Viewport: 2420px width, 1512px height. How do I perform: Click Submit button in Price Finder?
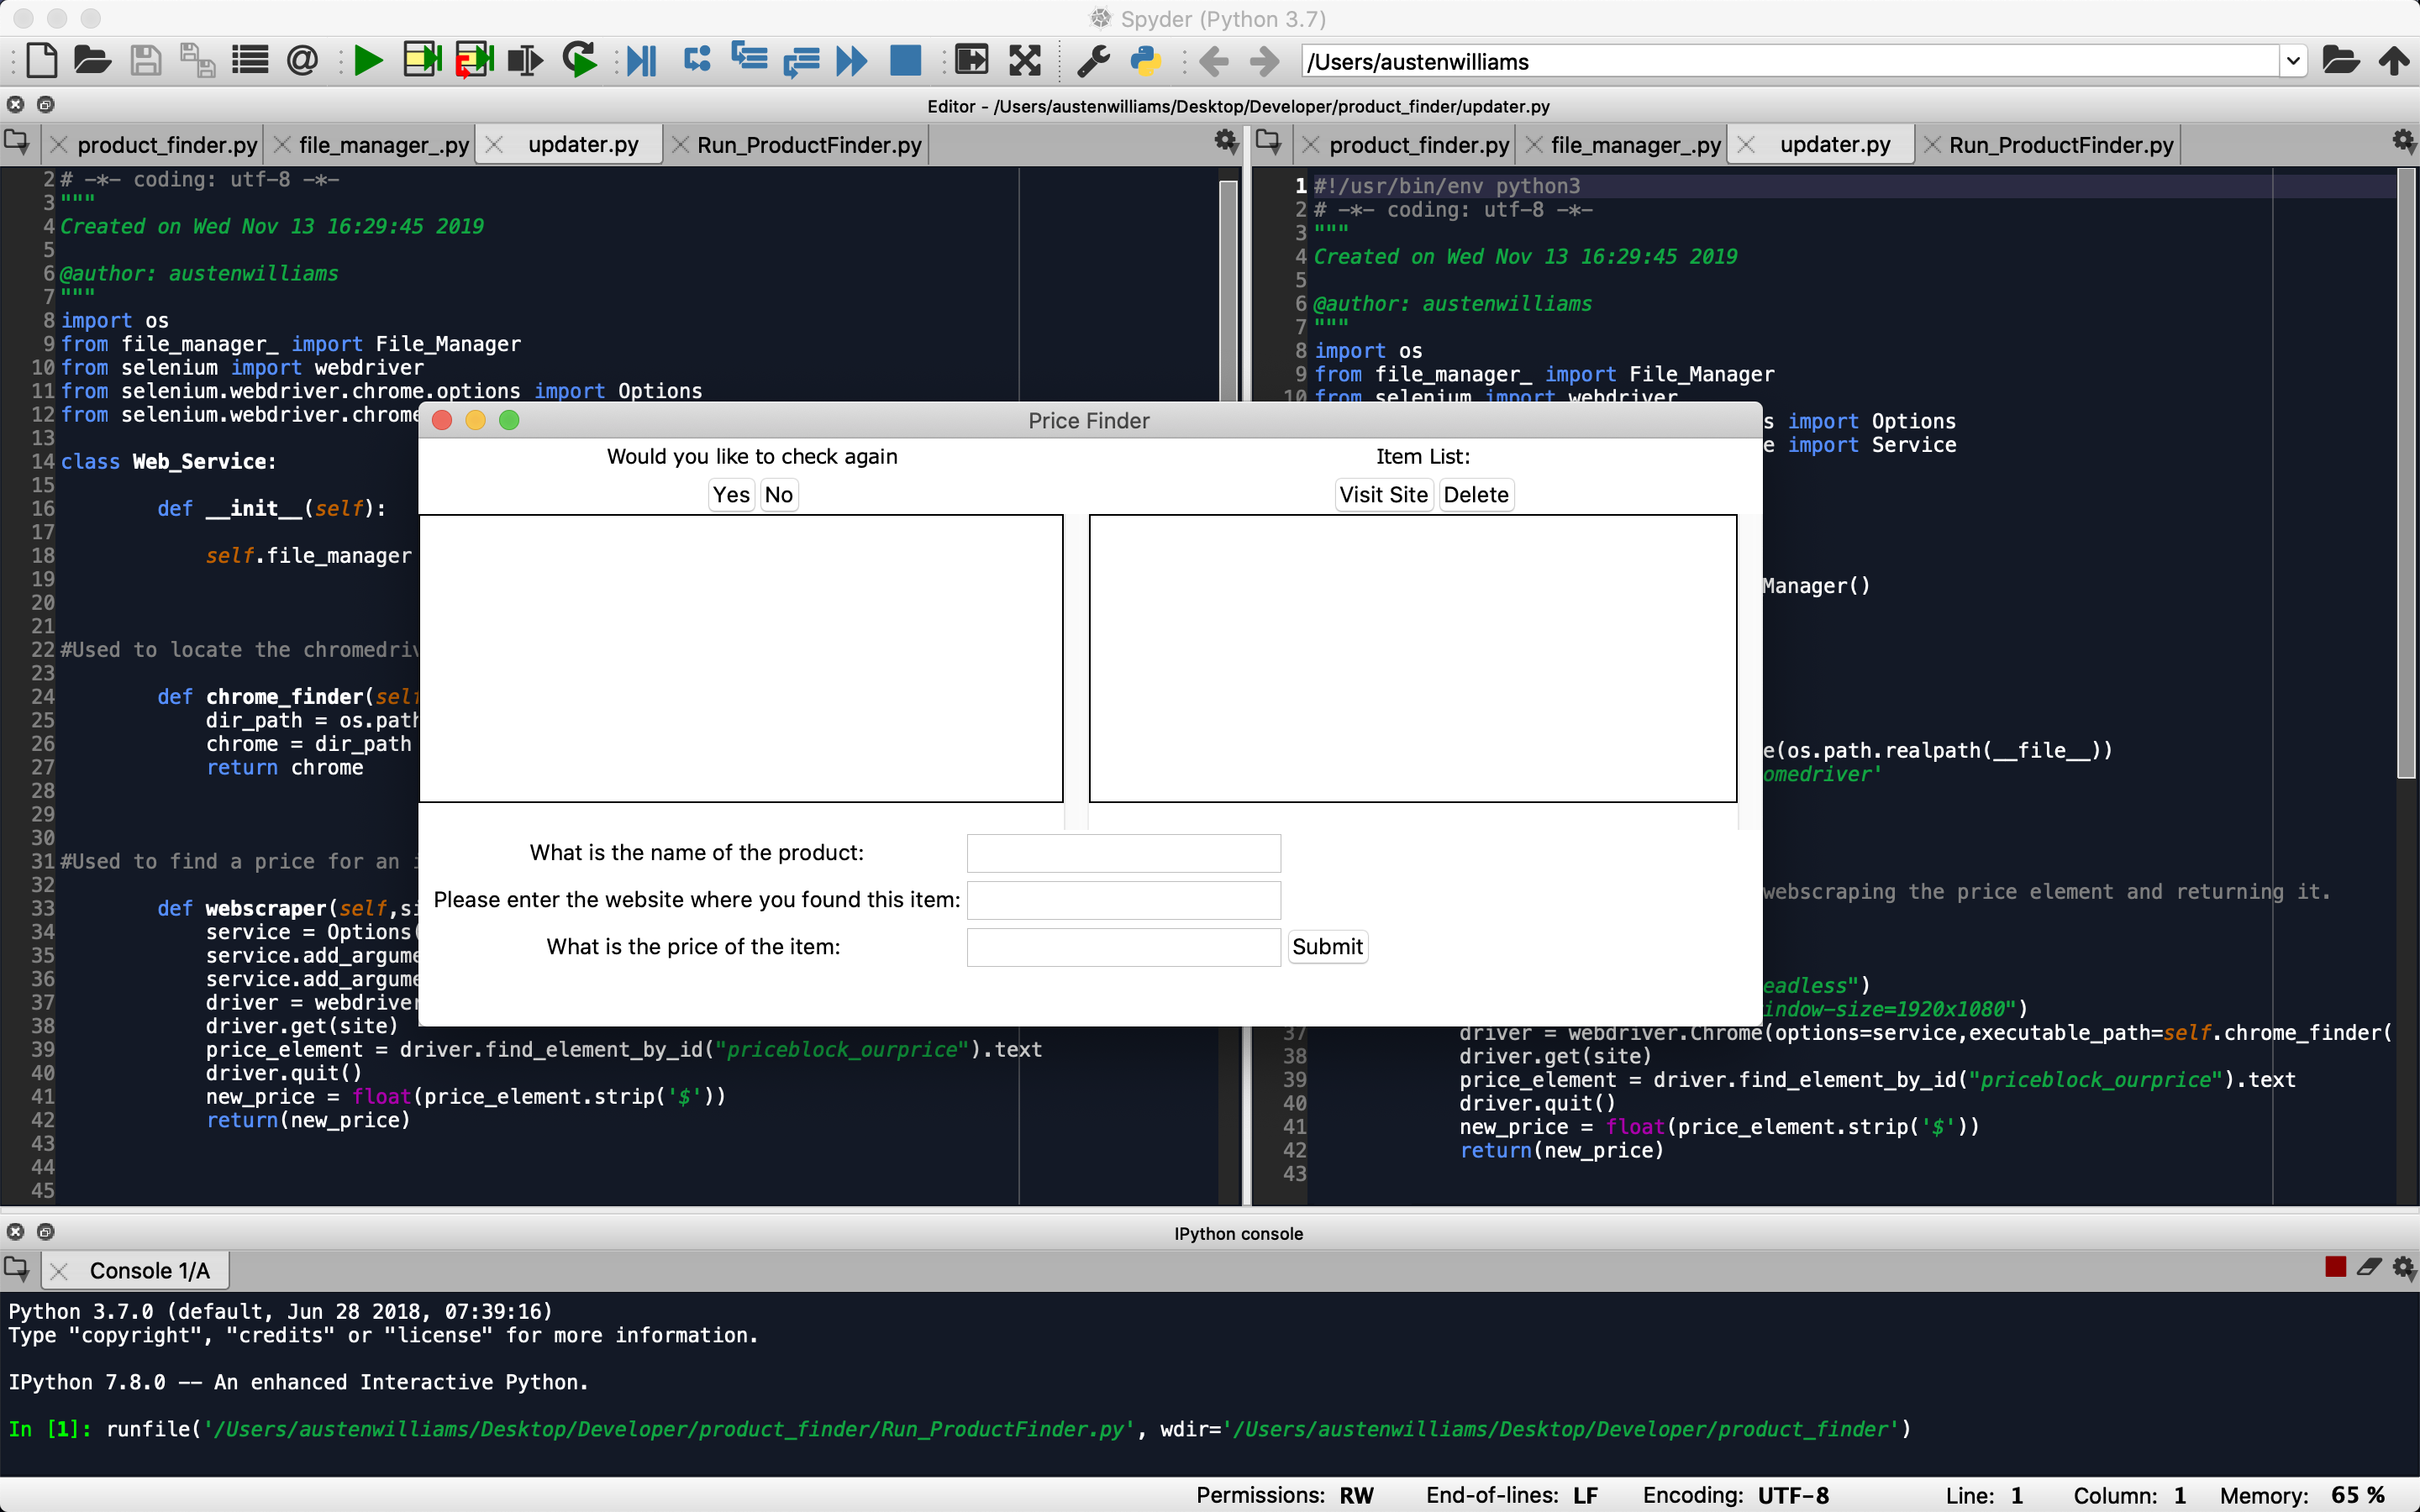click(1326, 946)
